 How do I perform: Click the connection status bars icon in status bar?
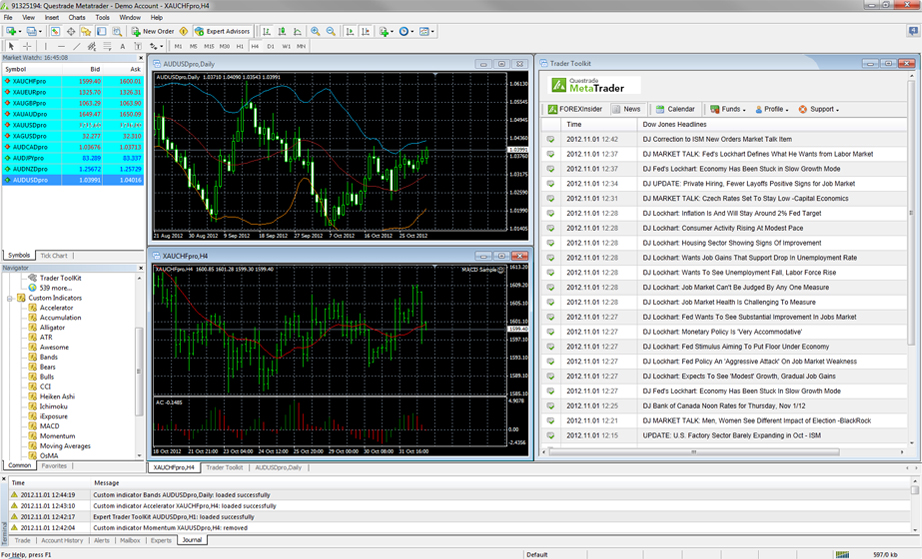pyautogui.click(x=842, y=554)
